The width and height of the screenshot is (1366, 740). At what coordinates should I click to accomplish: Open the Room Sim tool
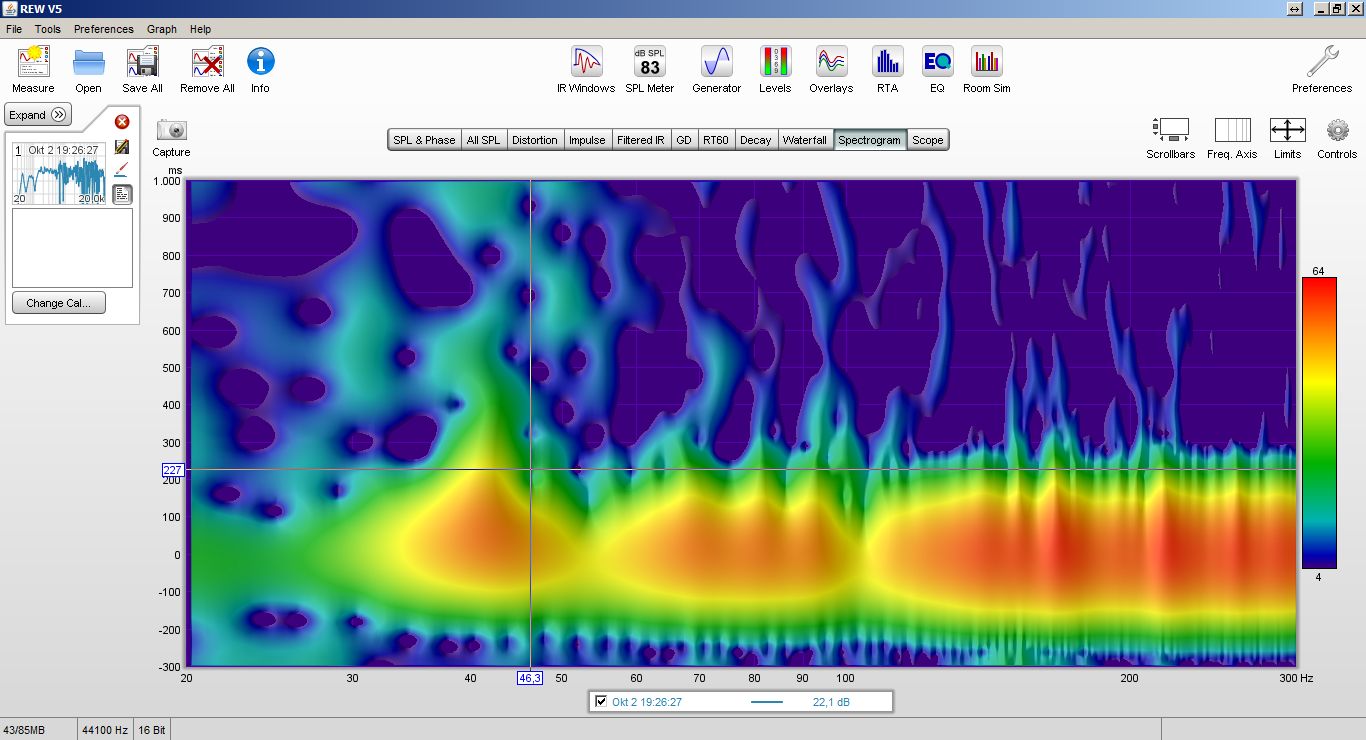point(987,62)
